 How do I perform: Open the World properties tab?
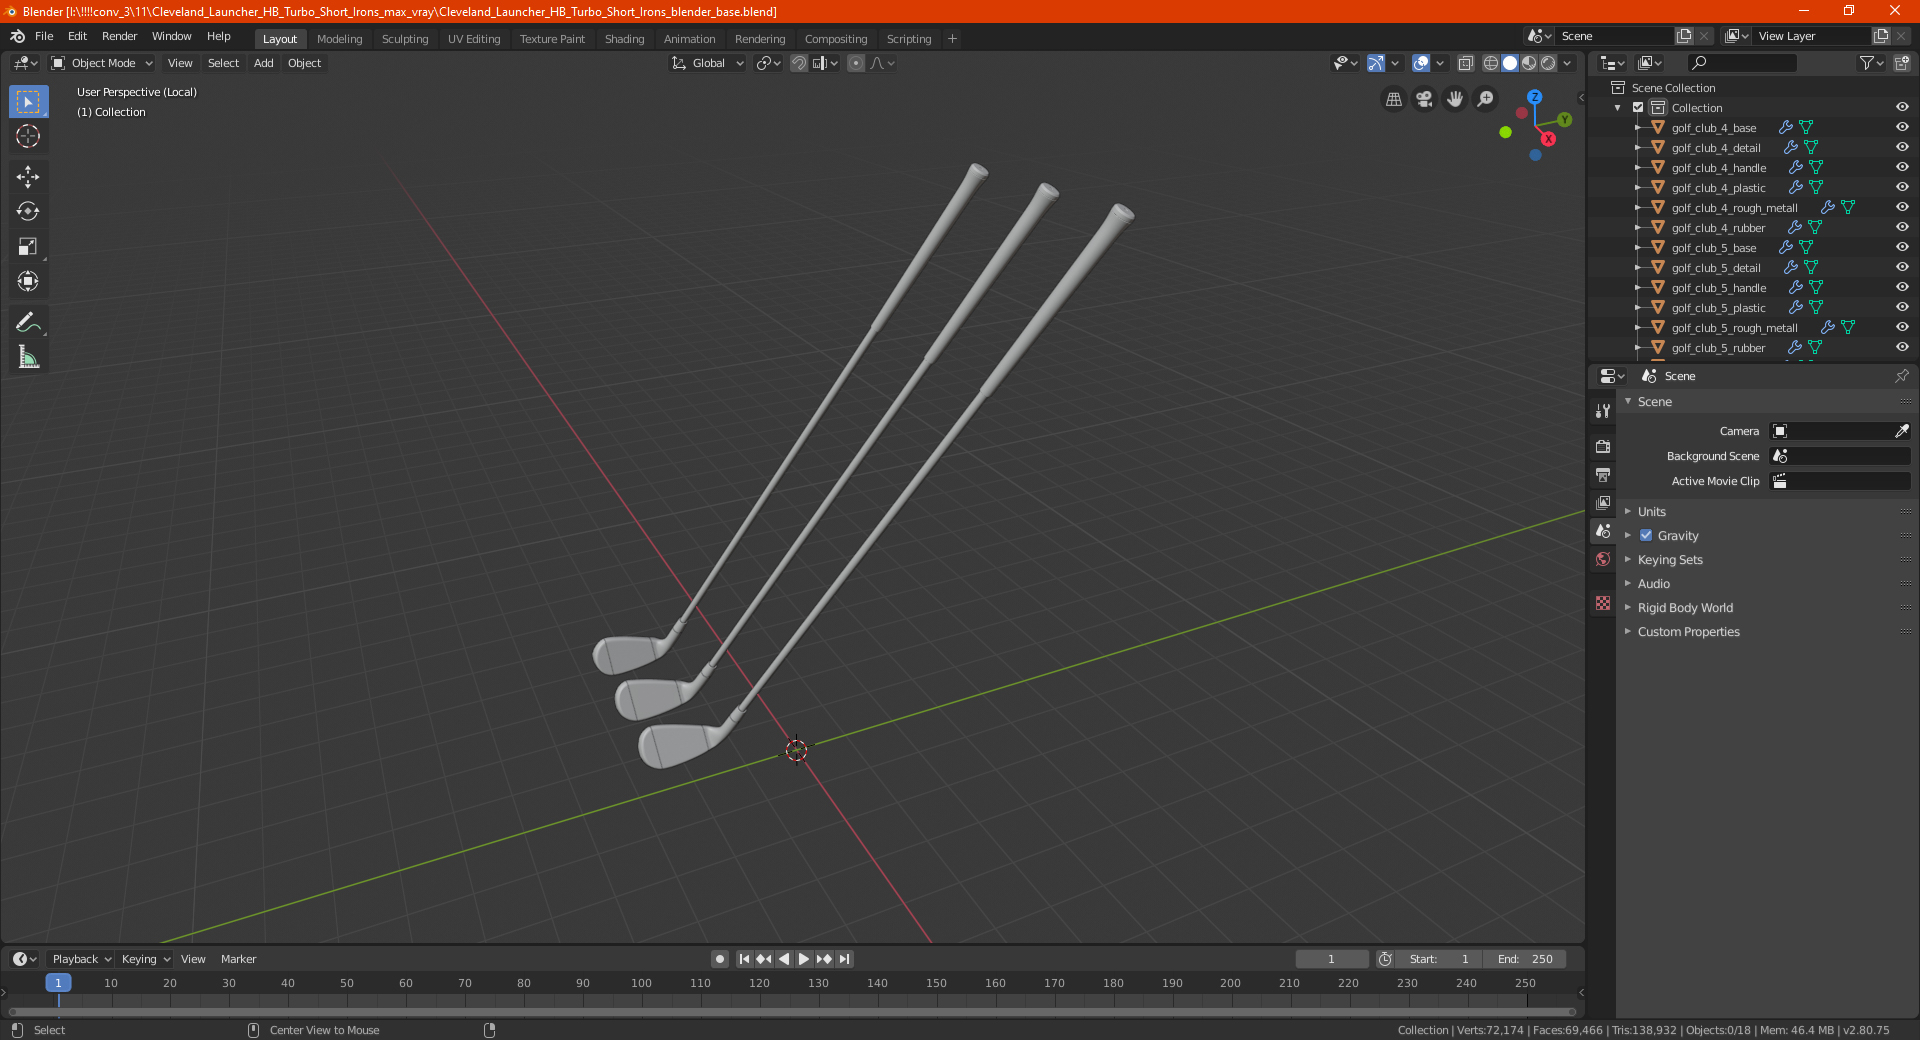1603,559
